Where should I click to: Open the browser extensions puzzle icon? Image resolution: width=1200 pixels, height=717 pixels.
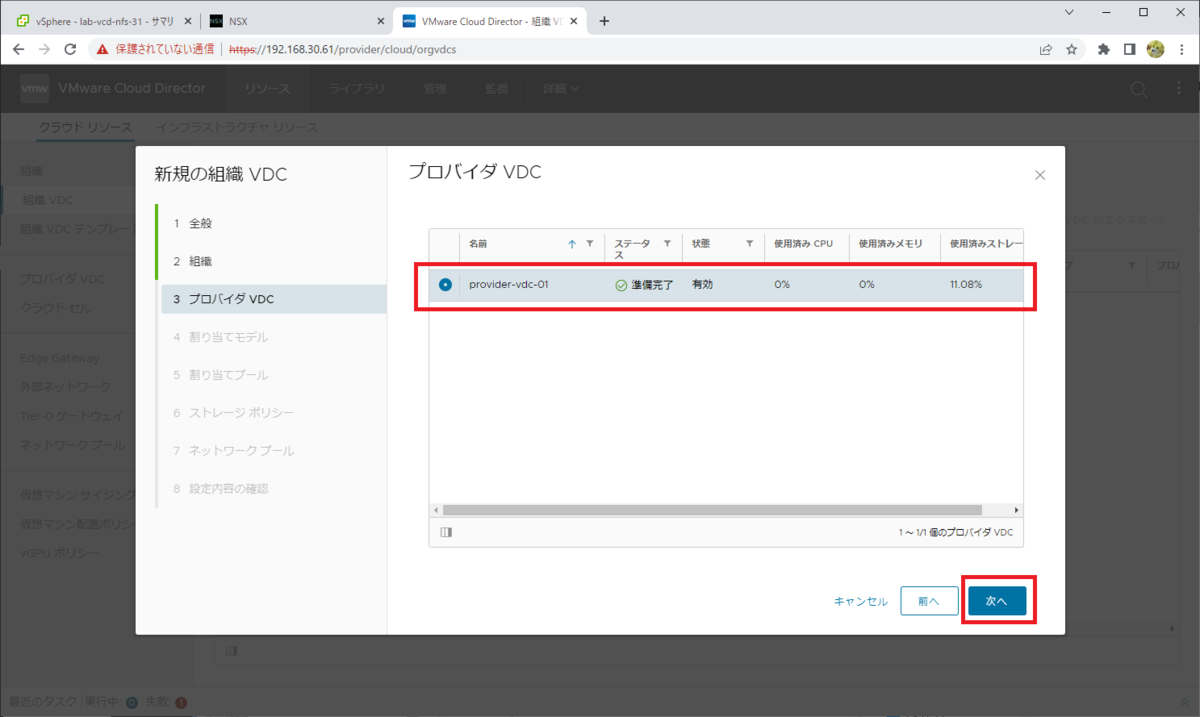pyautogui.click(x=1104, y=49)
